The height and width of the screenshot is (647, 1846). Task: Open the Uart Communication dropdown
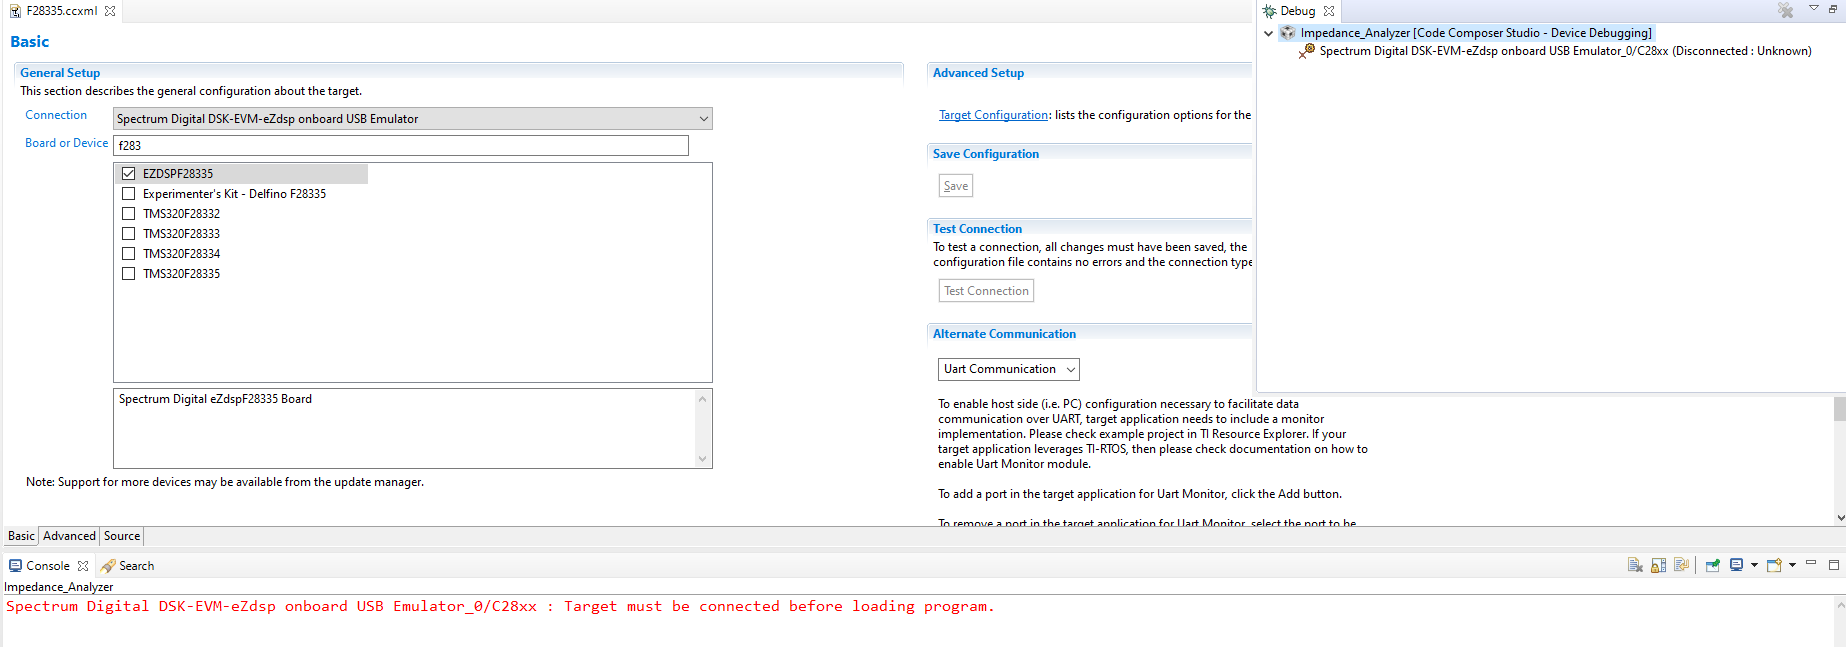[x=1070, y=369]
